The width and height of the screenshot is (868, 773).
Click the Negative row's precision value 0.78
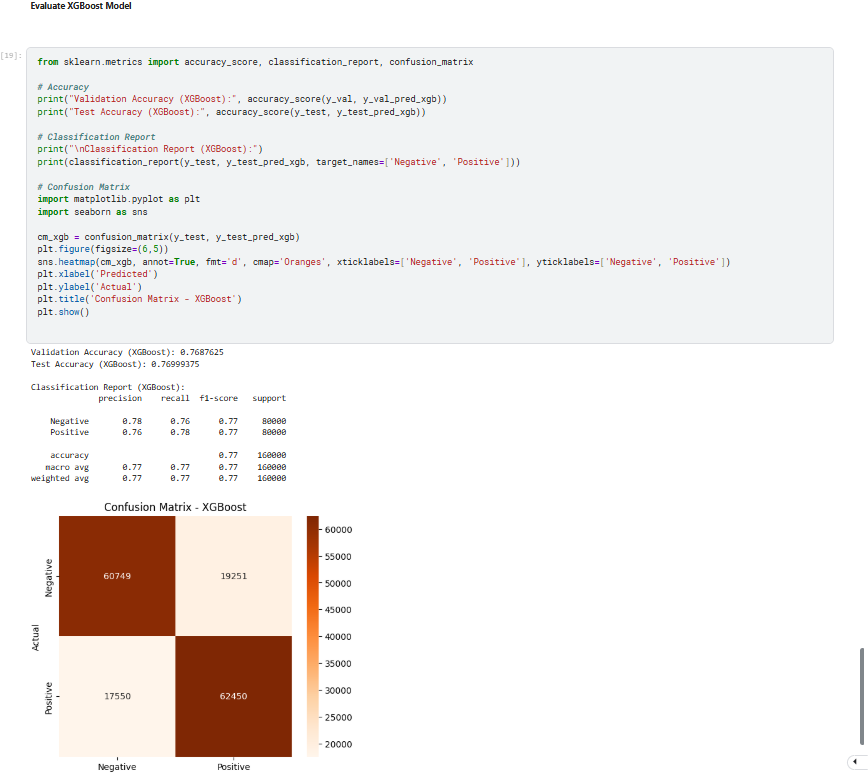click(x=132, y=421)
